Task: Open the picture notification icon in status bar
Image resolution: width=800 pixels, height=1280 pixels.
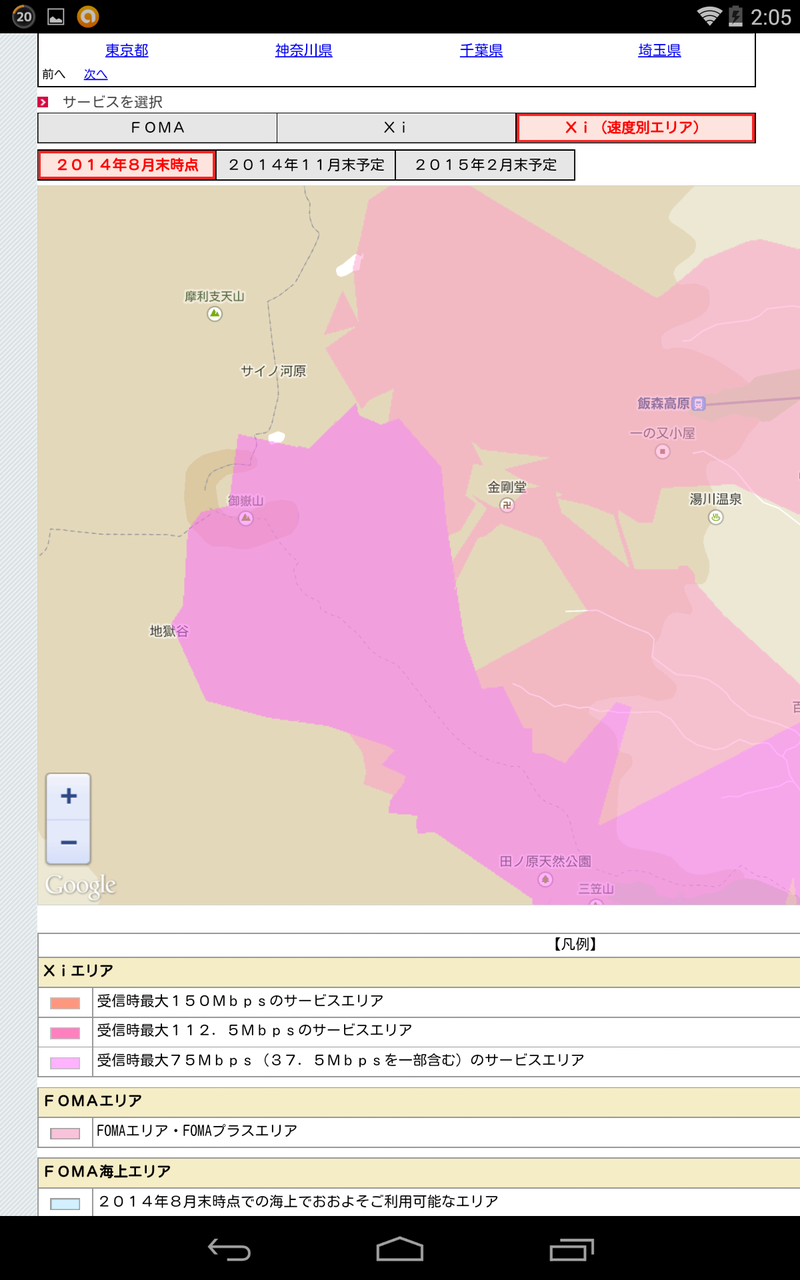Action: point(56,16)
